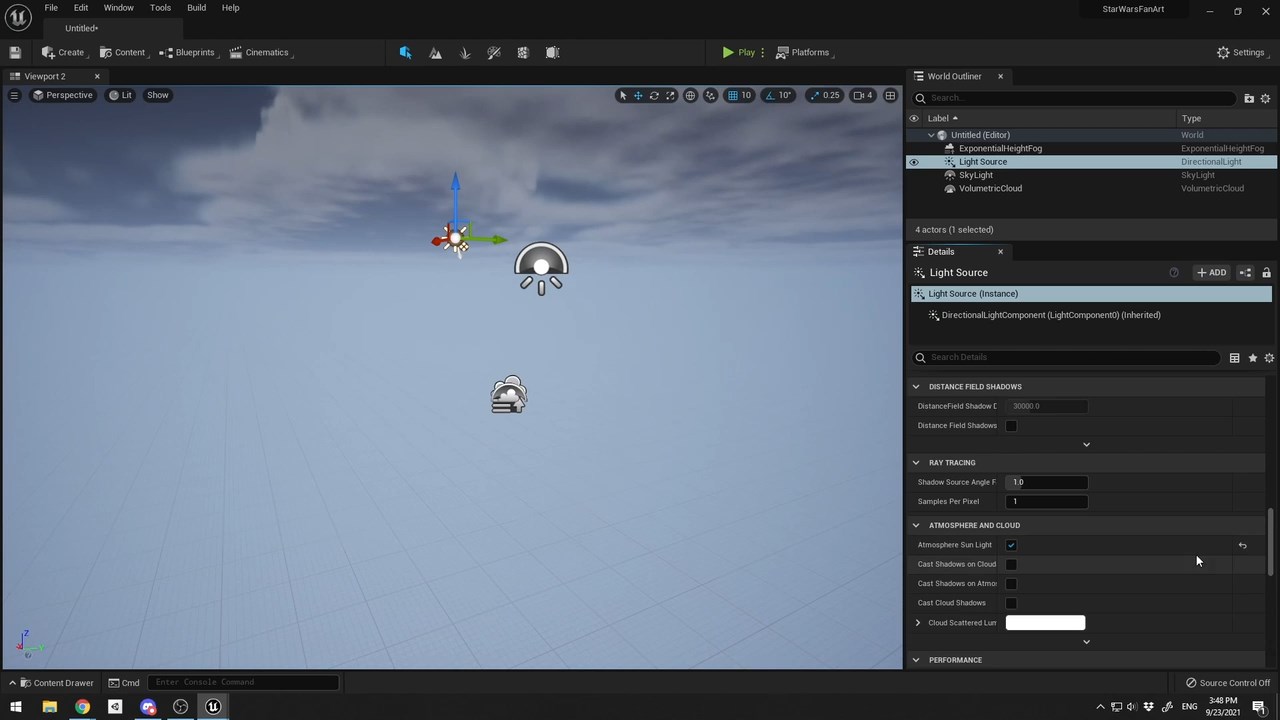Select the Landscape editing mode icon
Screen dimensions: 1280x720
click(x=435, y=52)
